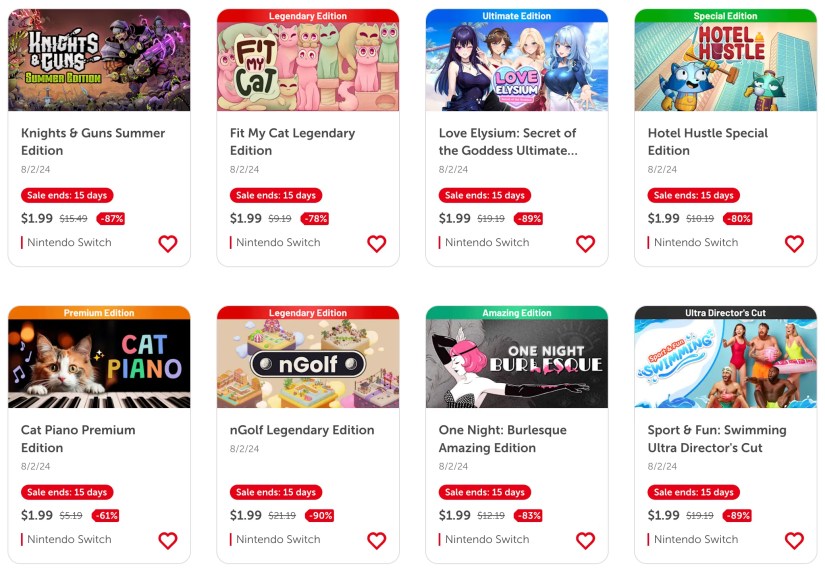Favorite nGolf Legendary Edition with heart icon
The width and height of the screenshot is (825, 574).
377,540
